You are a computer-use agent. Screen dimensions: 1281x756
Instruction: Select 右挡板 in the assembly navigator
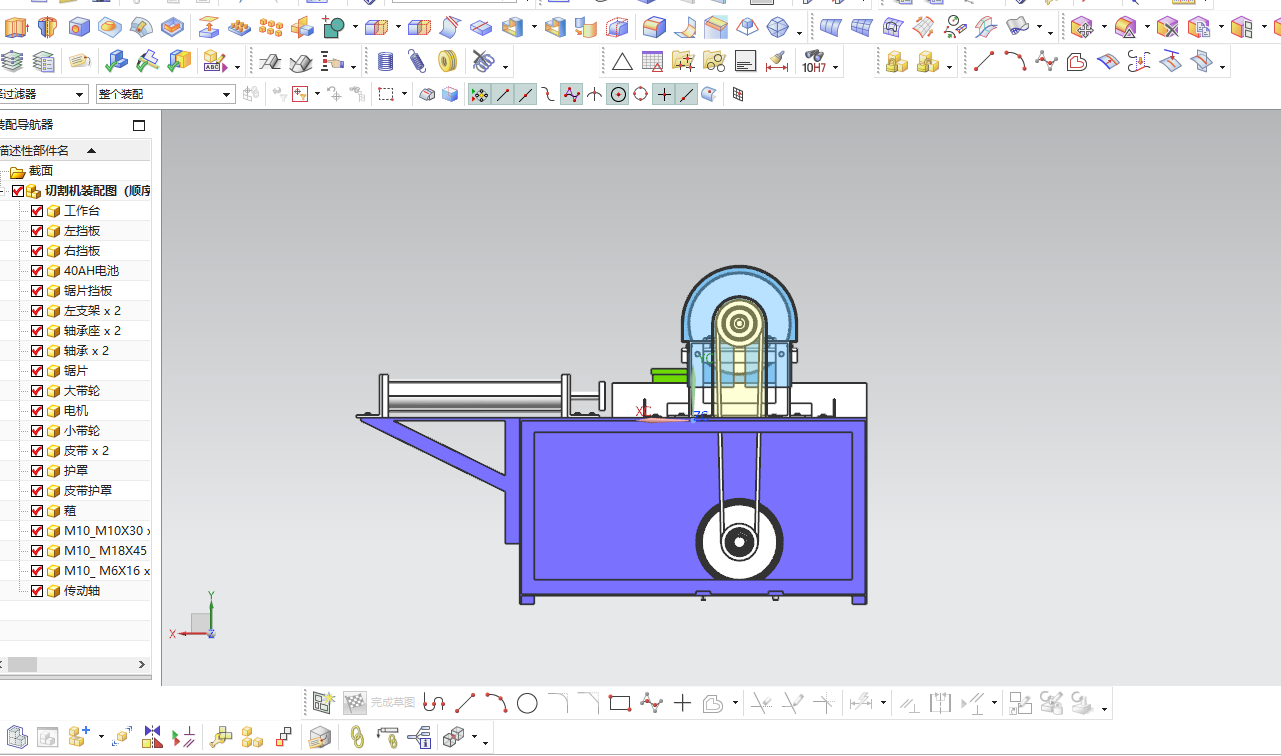click(82, 251)
